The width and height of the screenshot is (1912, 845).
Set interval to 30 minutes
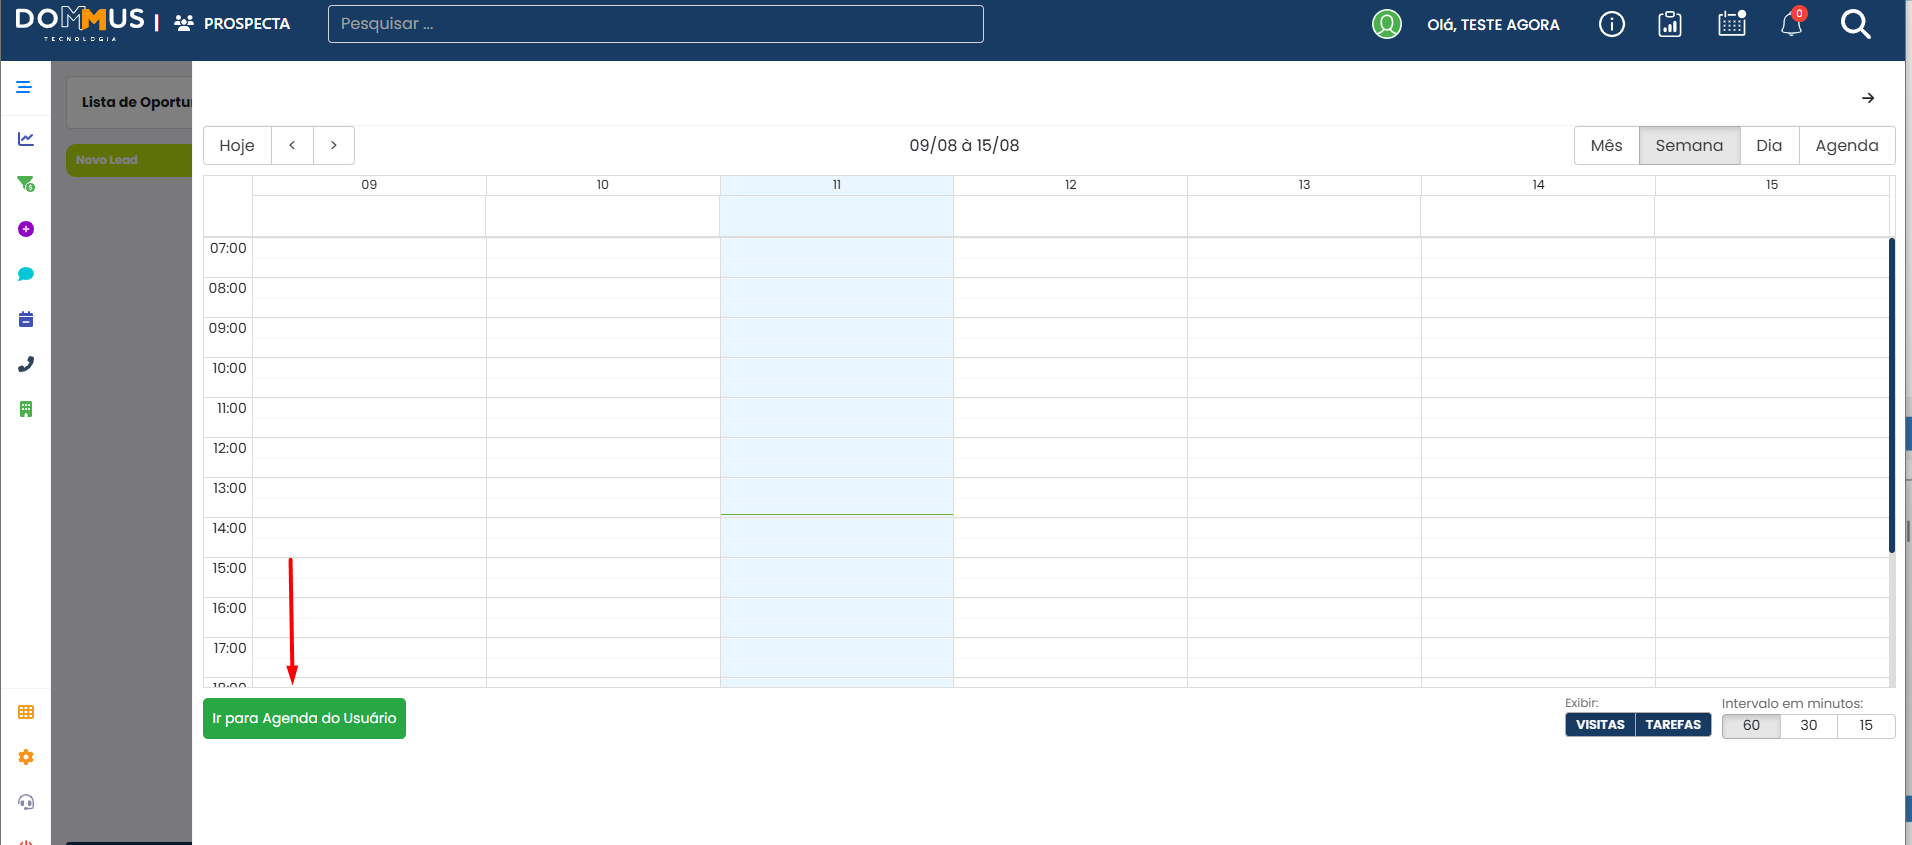(x=1808, y=726)
